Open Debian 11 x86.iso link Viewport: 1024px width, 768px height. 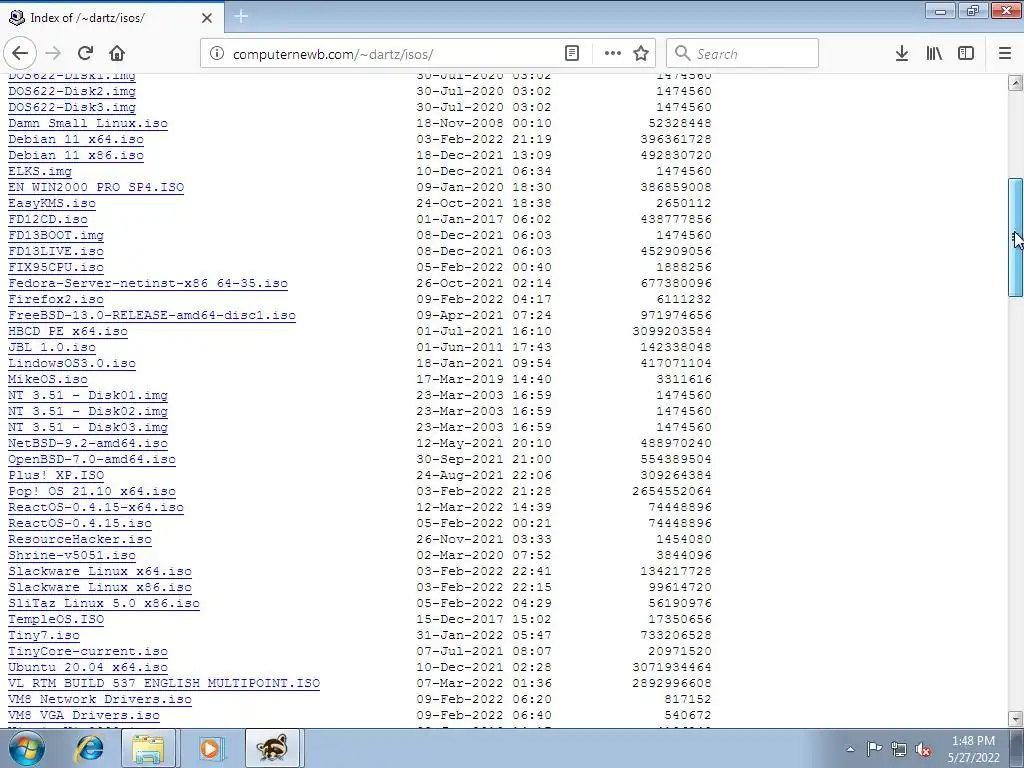pyautogui.click(x=76, y=155)
